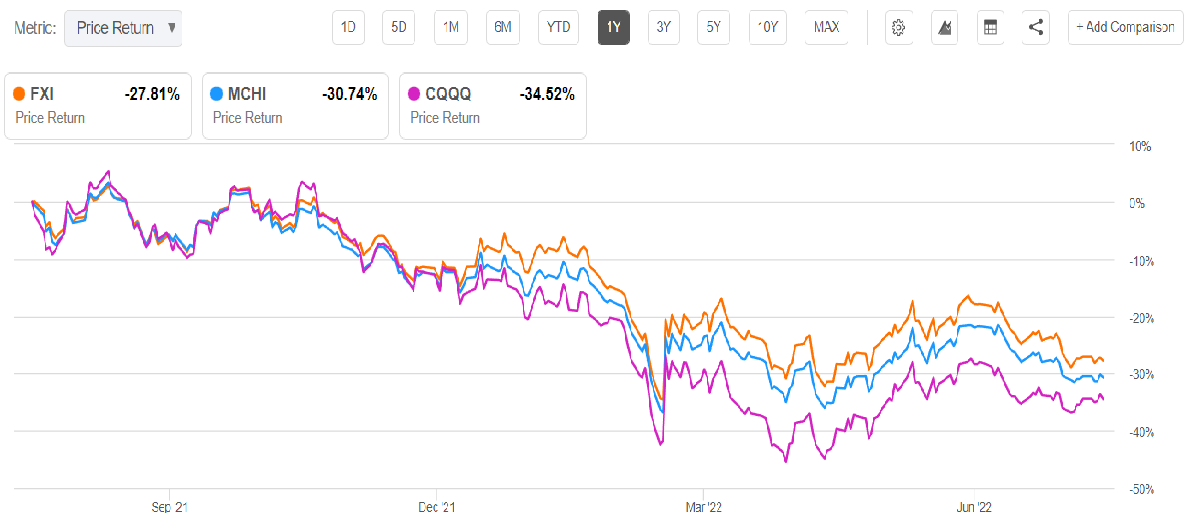Switch chart to 5Y range
Screen dimensions: 1187x519
[713, 27]
